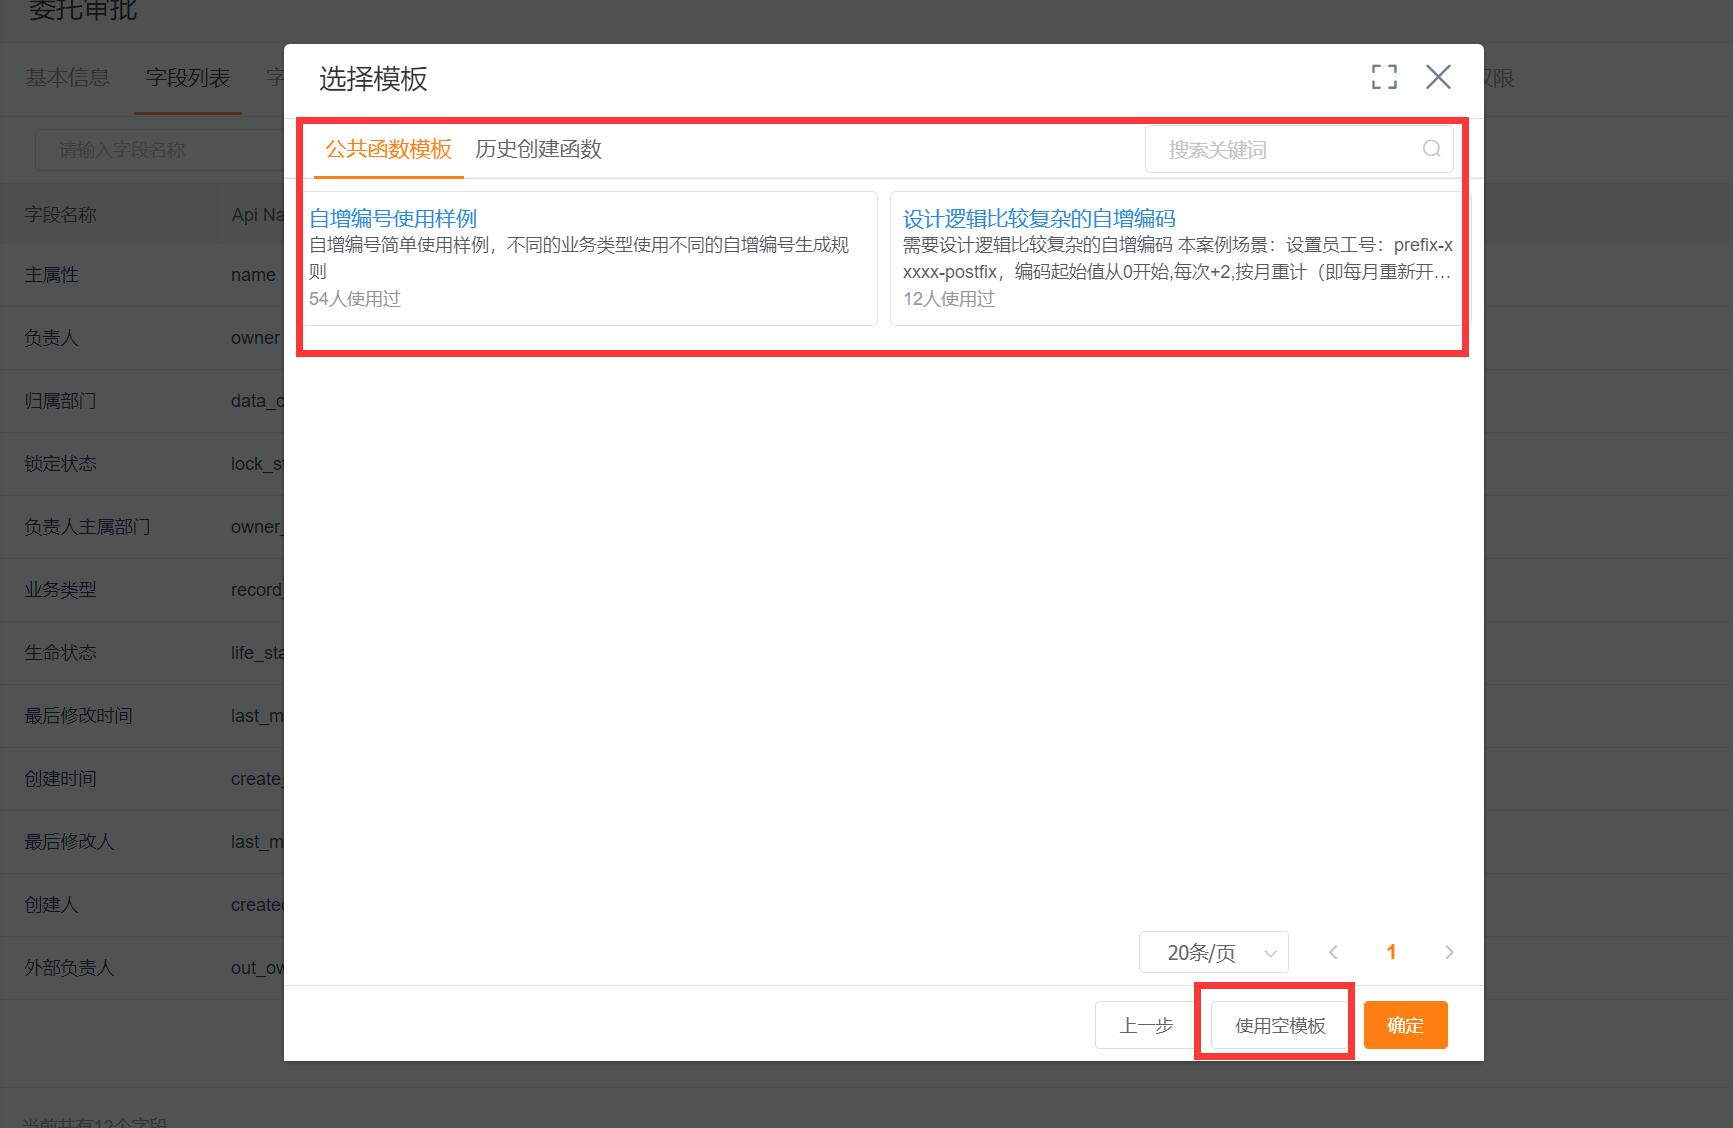This screenshot has height=1128, width=1733.
Task: Confirm with the 确定 button
Action: [x=1405, y=1025]
